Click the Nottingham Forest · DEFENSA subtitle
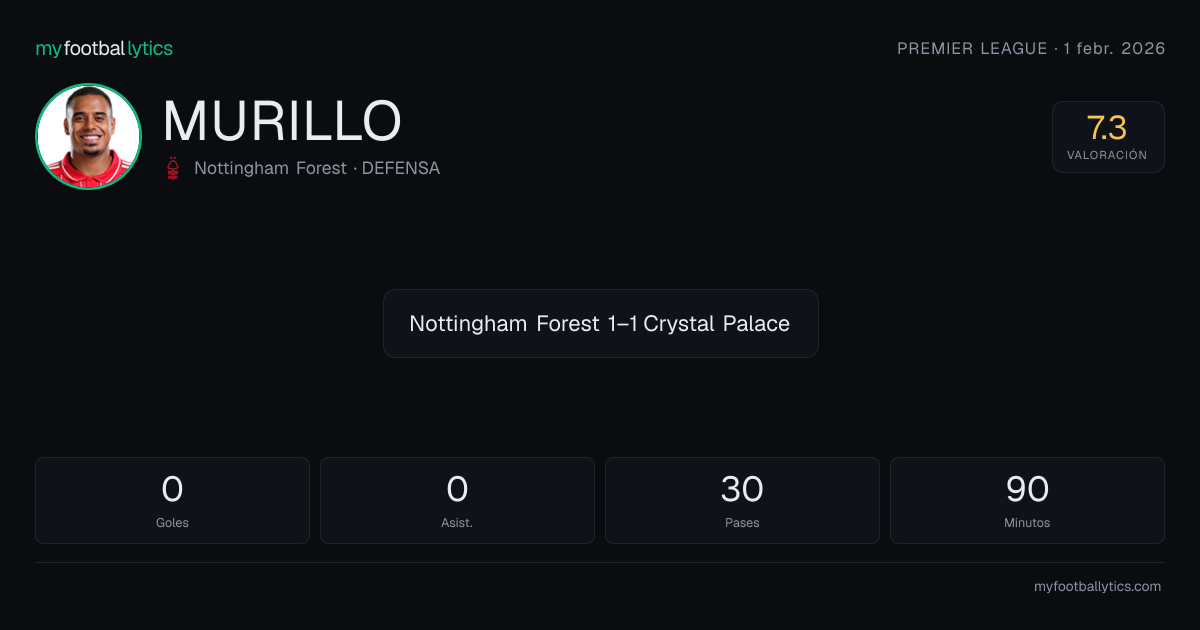Screen dimensions: 1200x630 click(317, 168)
